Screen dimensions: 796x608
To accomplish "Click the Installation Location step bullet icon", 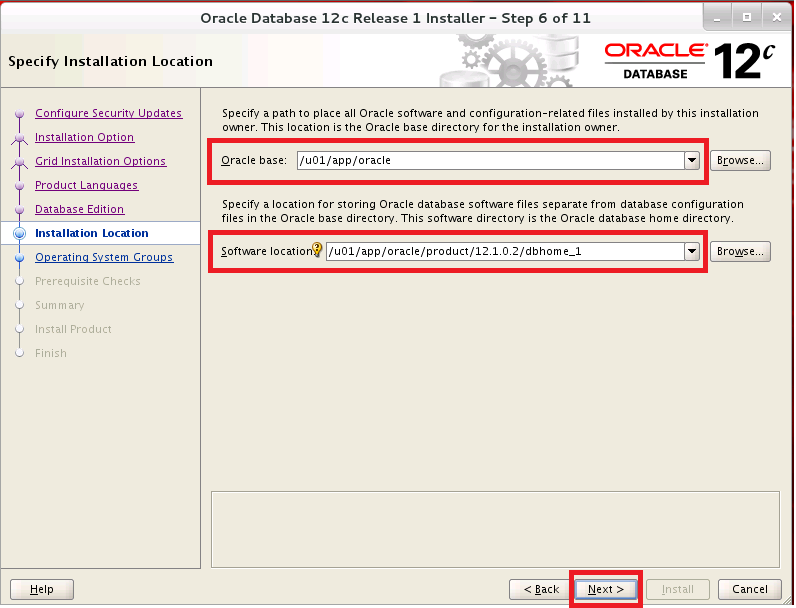I will coord(19,233).
